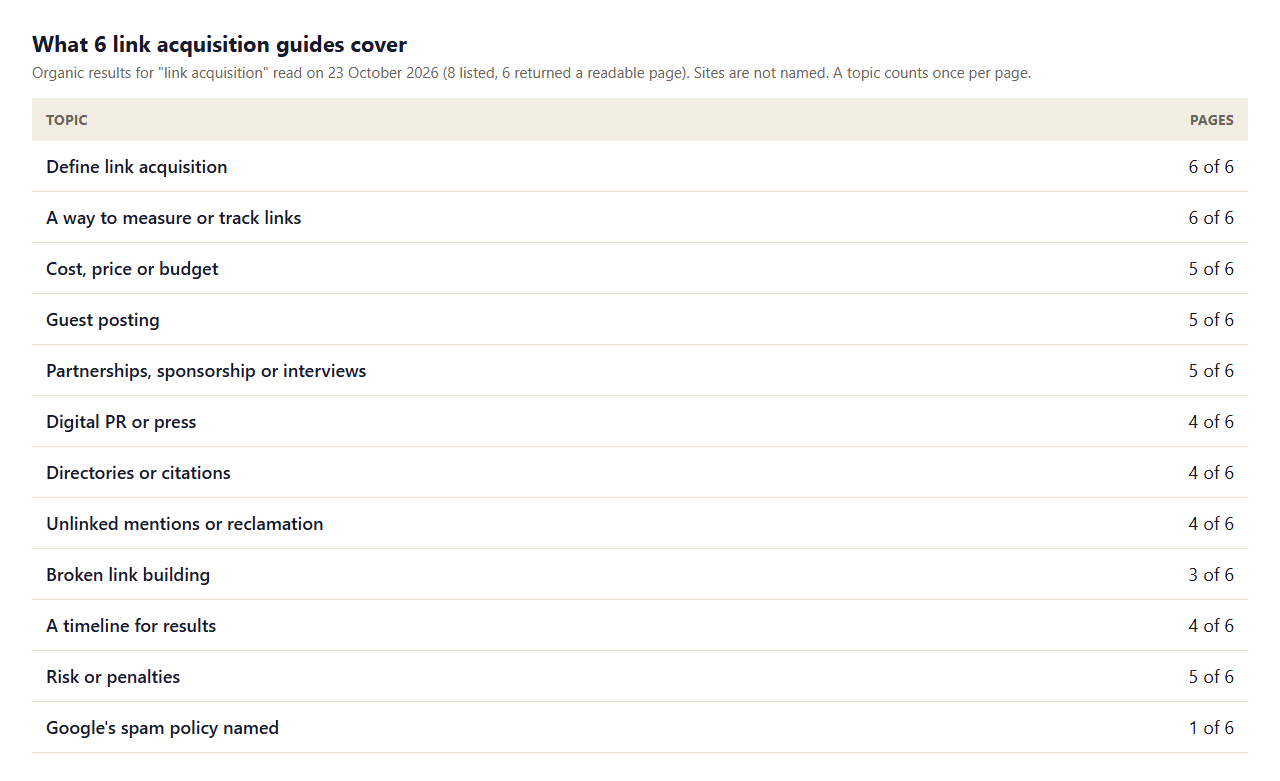The width and height of the screenshot is (1280, 781).
Task: Click the page count in the A timeline for results row
Action: (x=1211, y=626)
